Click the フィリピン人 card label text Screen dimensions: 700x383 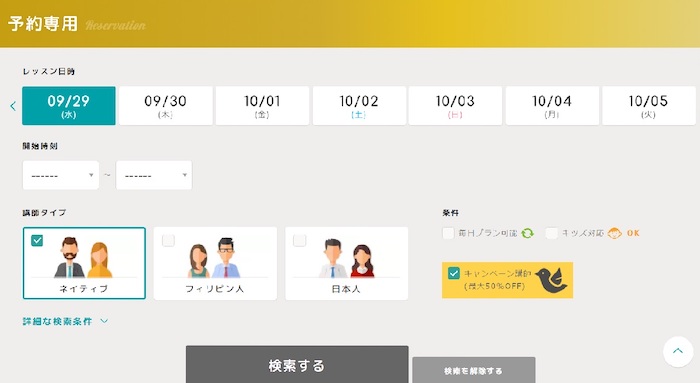(215, 289)
